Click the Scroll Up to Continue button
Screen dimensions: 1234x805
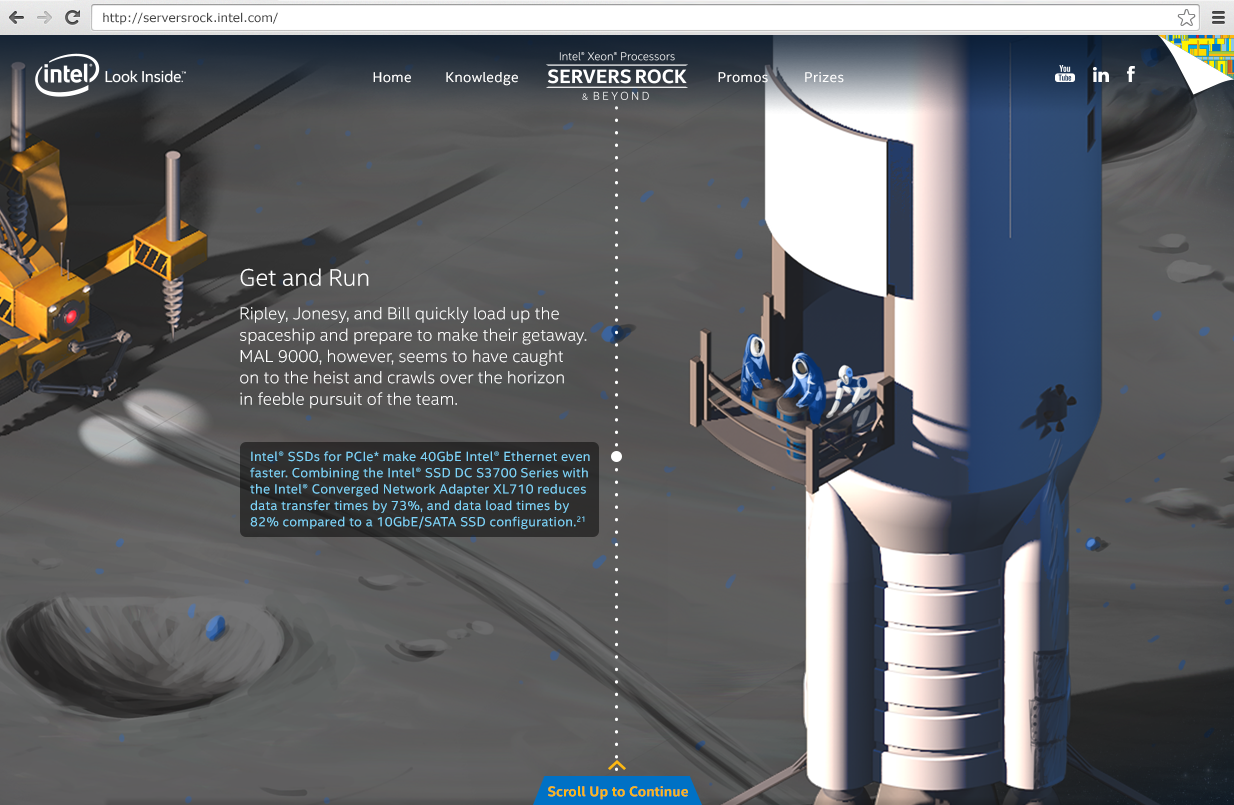tap(617, 791)
